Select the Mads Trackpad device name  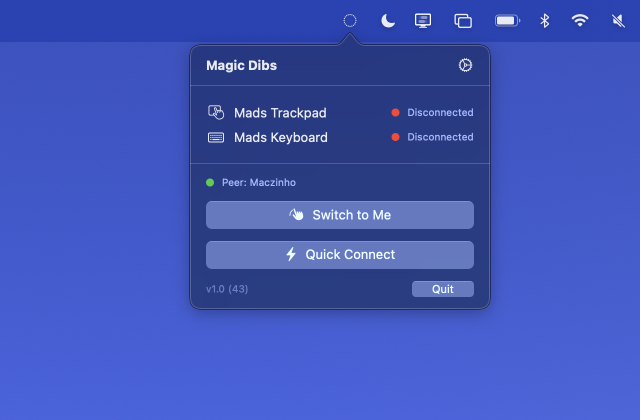(x=280, y=113)
